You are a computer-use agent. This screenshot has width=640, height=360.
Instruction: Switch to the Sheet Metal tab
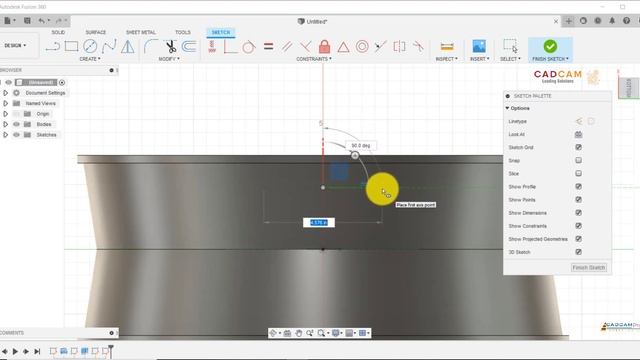[x=140, y=32]
